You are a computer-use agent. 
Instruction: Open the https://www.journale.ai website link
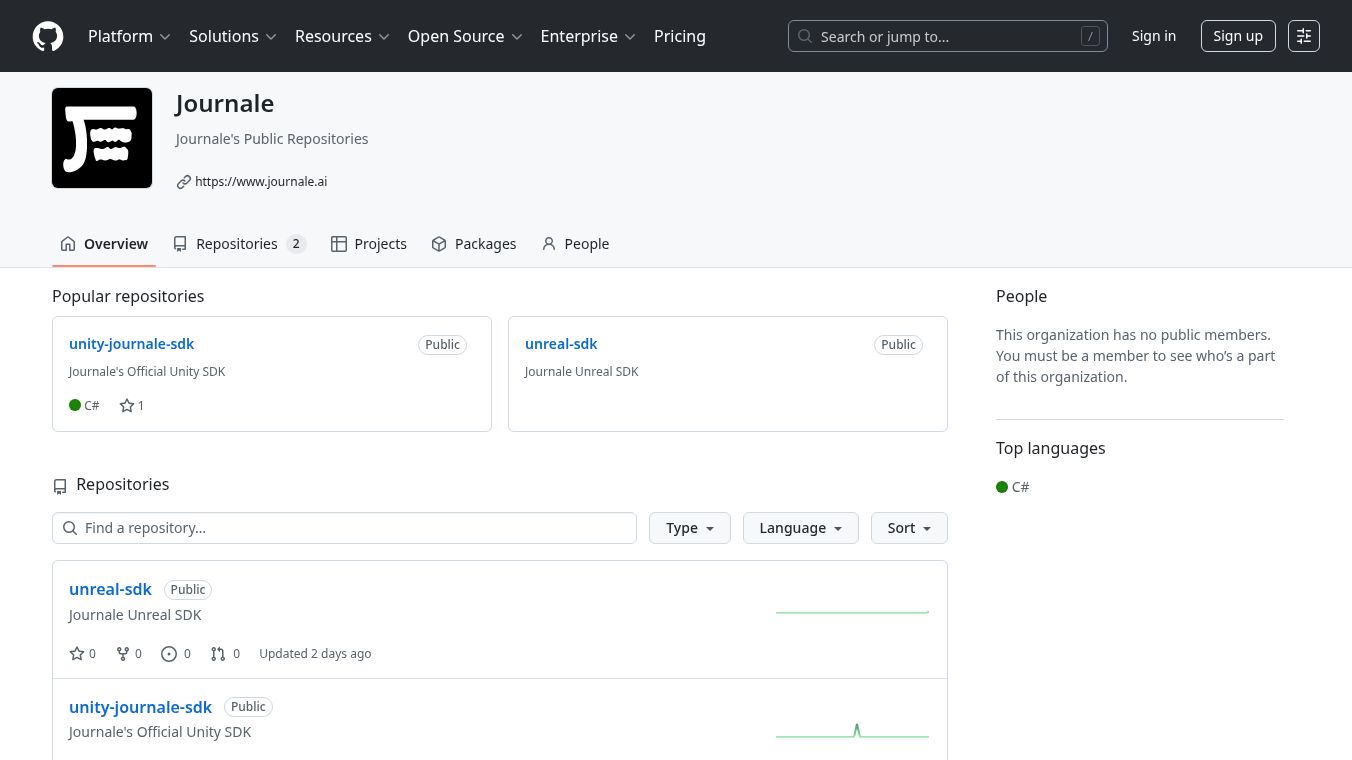(261, 182)
